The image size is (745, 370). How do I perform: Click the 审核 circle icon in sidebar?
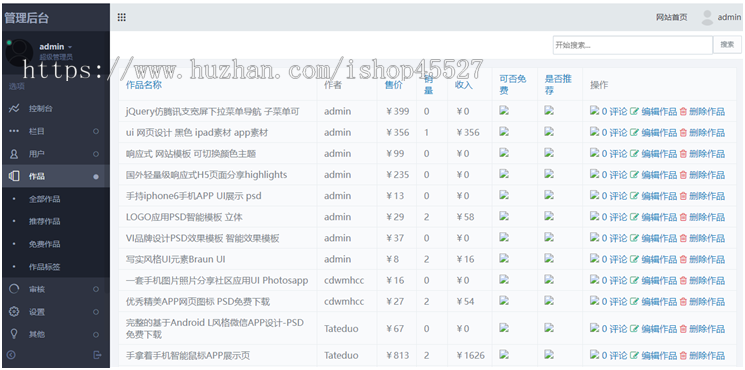14,289
